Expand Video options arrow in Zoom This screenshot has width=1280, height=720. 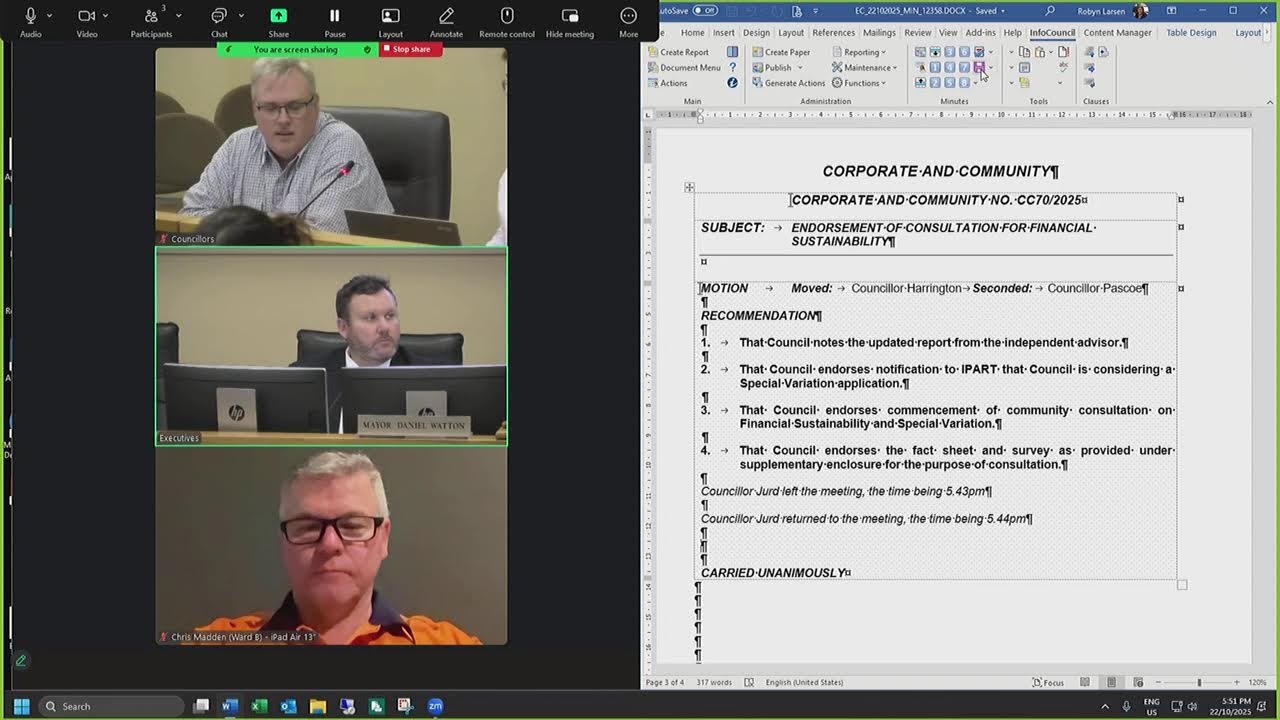[x=107, y=15]
